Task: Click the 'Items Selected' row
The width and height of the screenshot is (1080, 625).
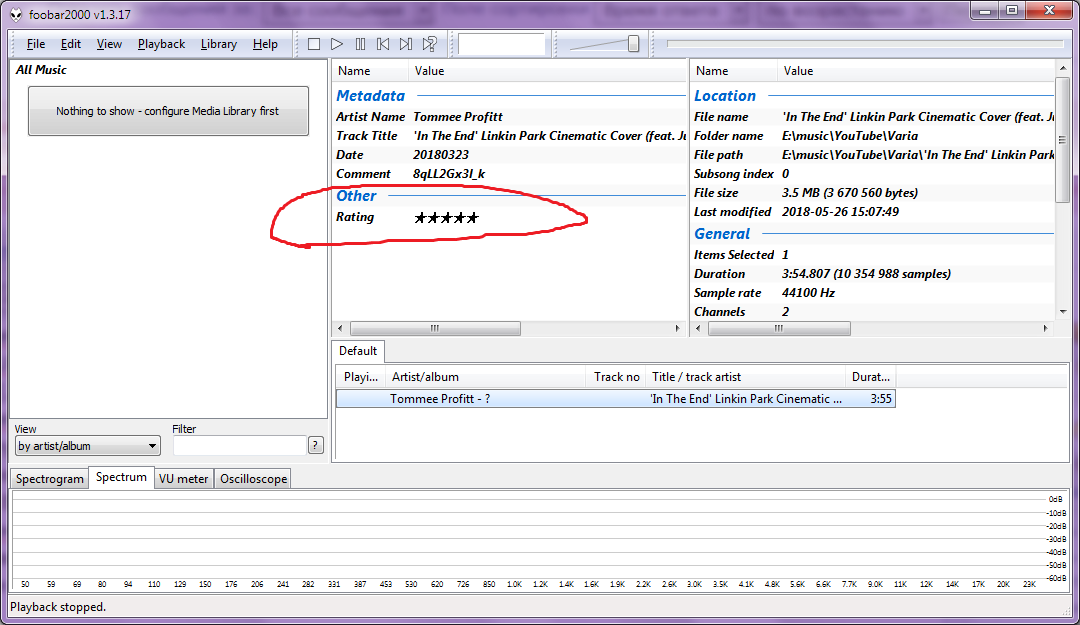Action: [873, 255]
